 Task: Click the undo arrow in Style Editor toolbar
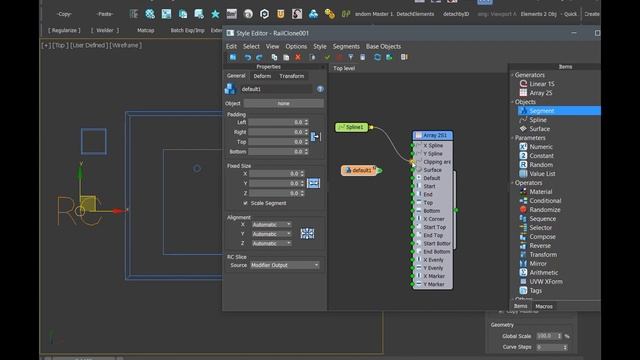pos(247,57)
